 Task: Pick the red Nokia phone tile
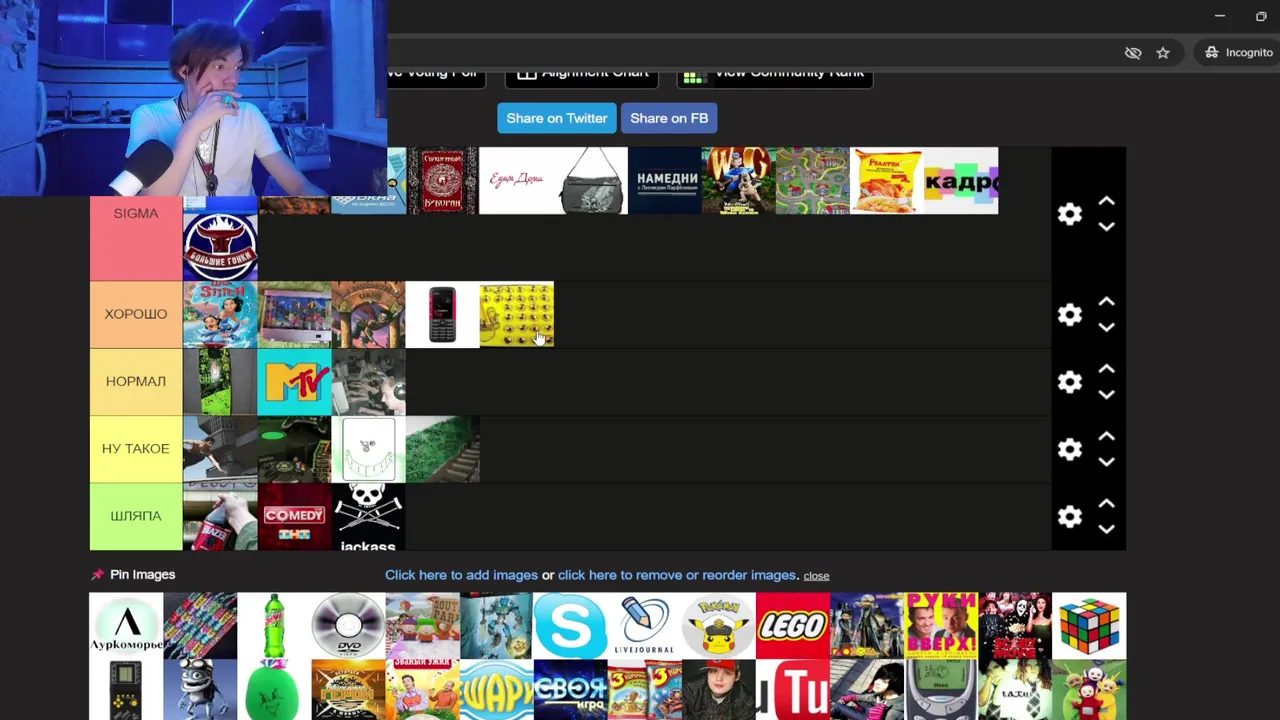(x=442, y=314)
